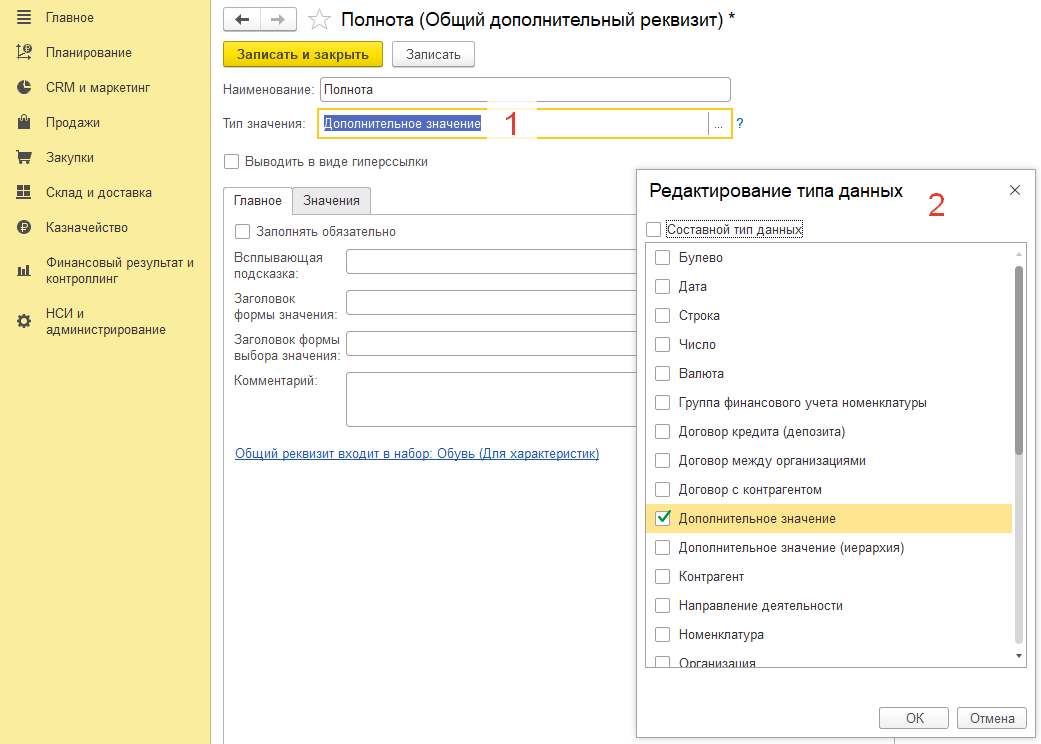Switch to the Значения tab
Screen dimensions: 1041x744
[x=331, y=200]
